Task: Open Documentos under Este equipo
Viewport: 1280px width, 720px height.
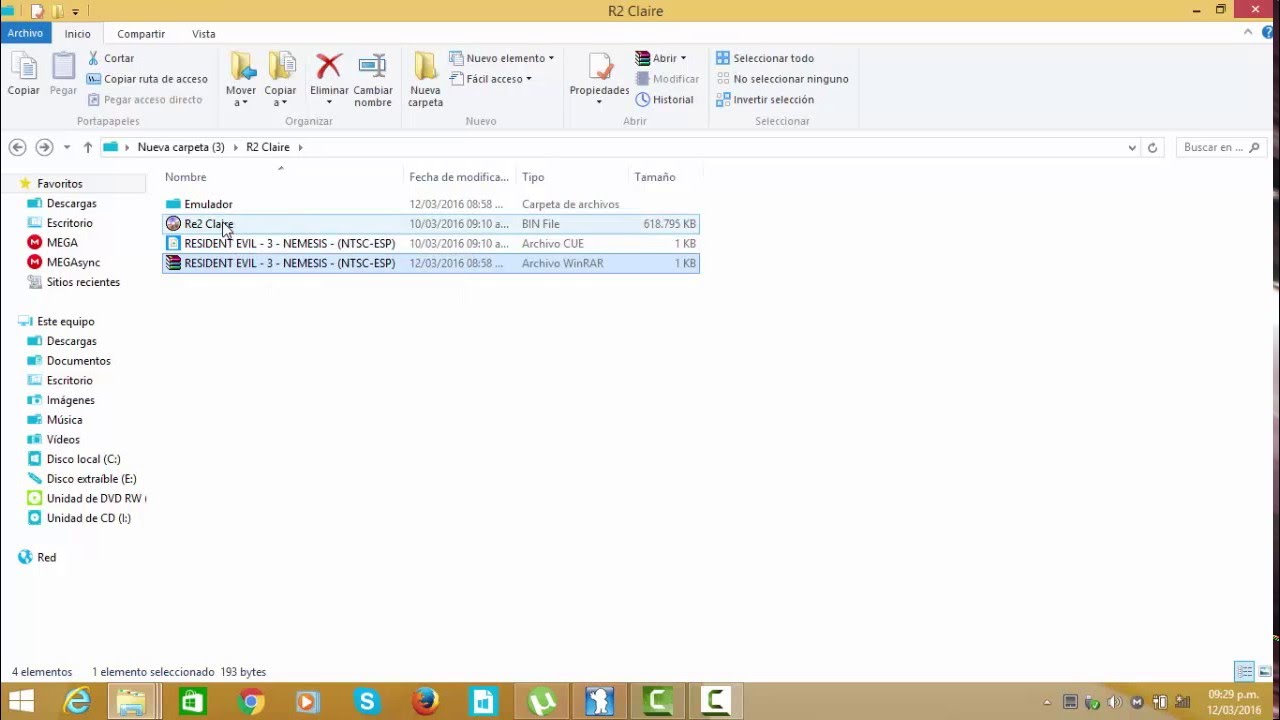Action: (x=78, y=361)
